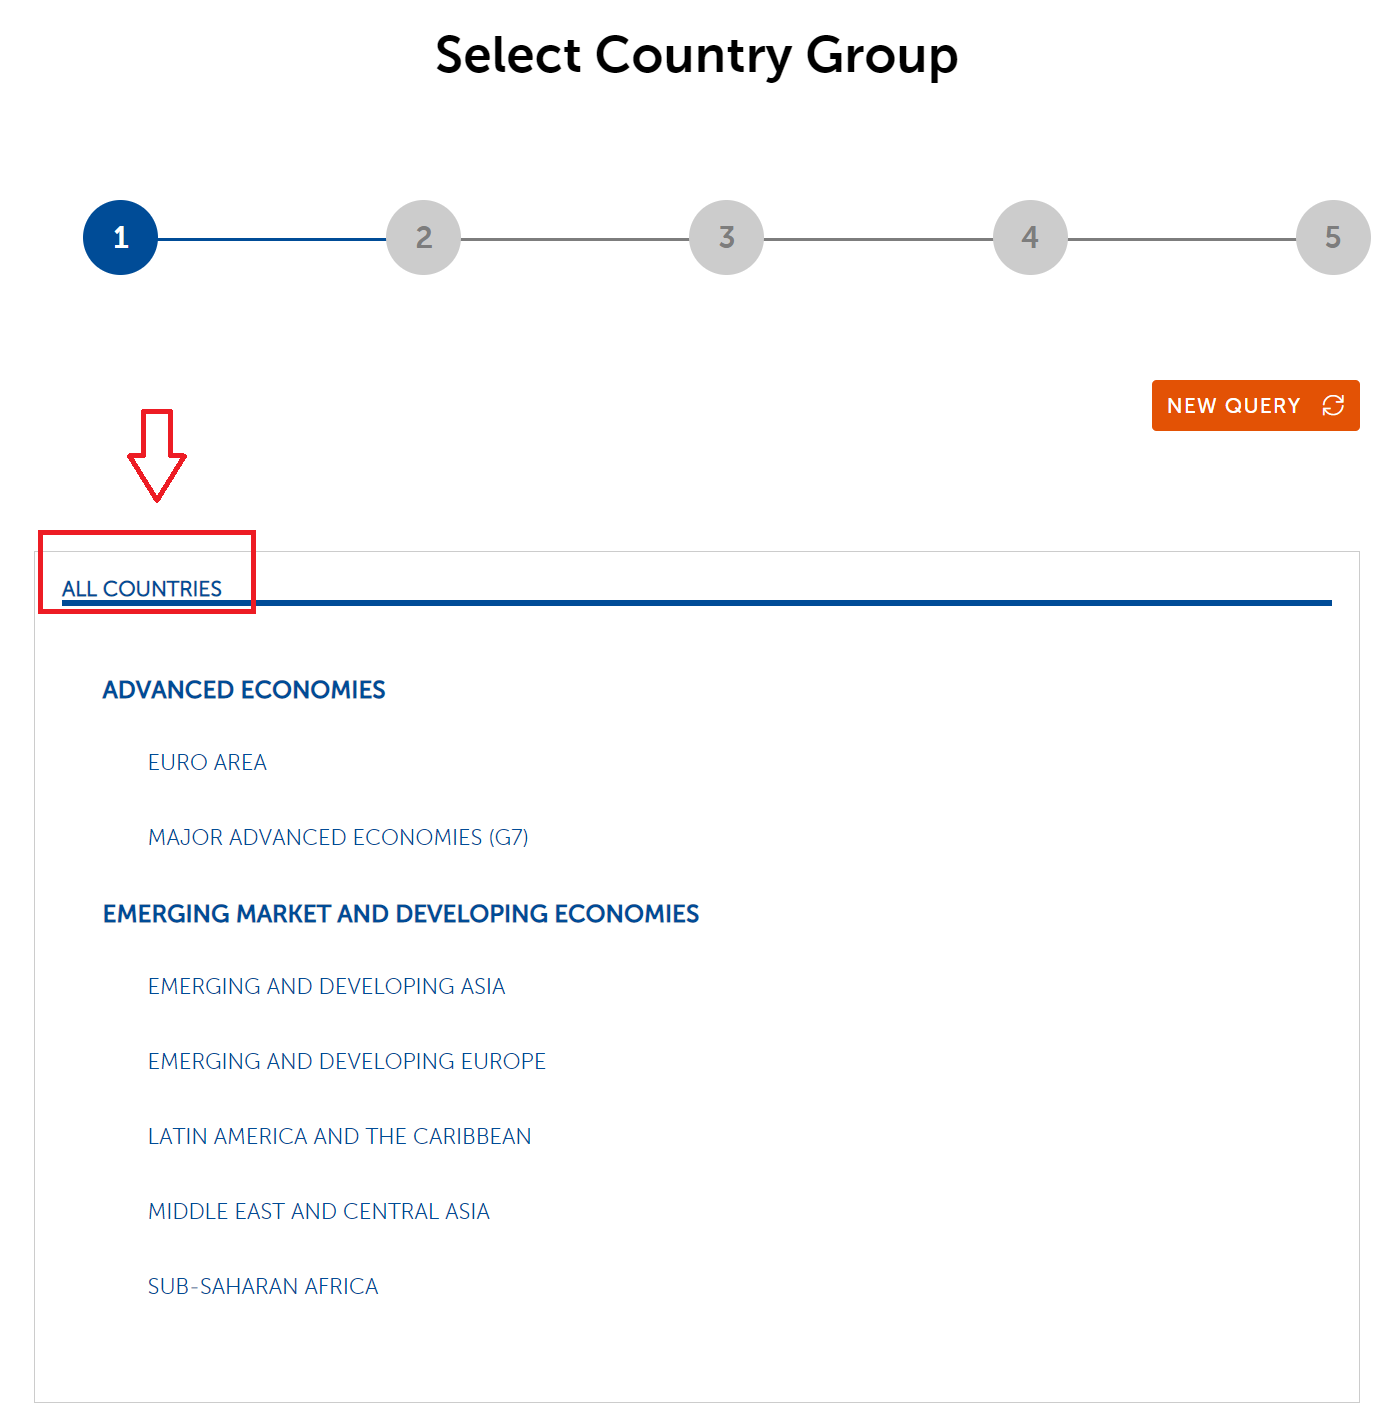1390x1422 pixels.
Task: Open the All Countries tab
Action: click(142, 588)
